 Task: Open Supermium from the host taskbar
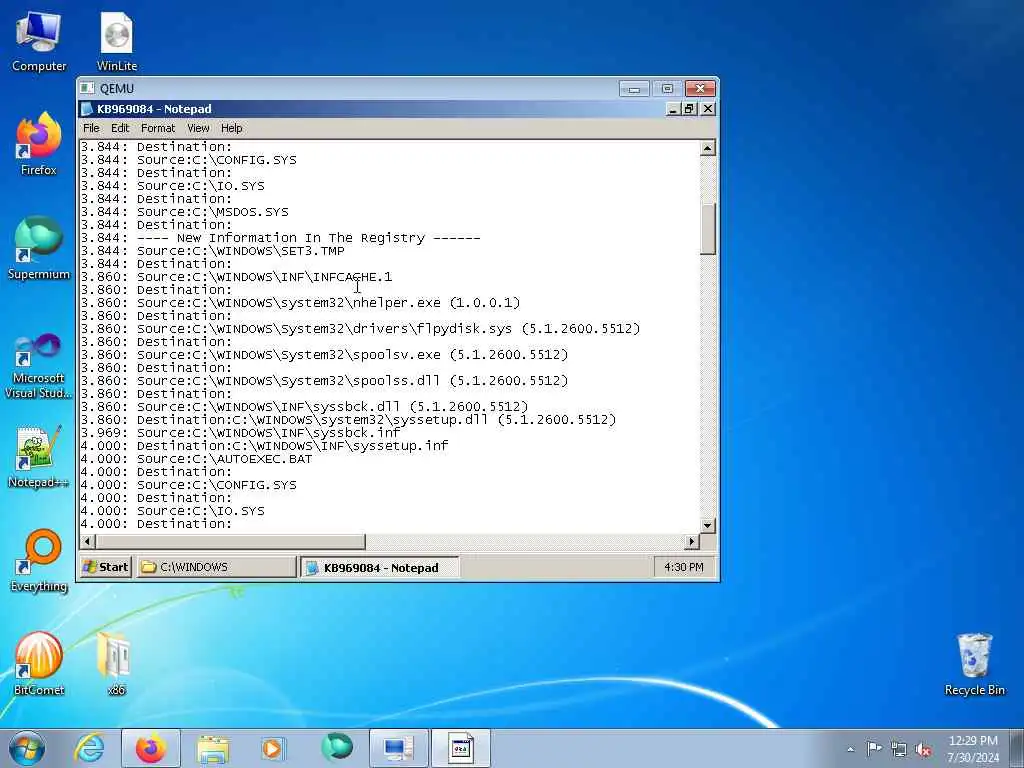[337, 748]
